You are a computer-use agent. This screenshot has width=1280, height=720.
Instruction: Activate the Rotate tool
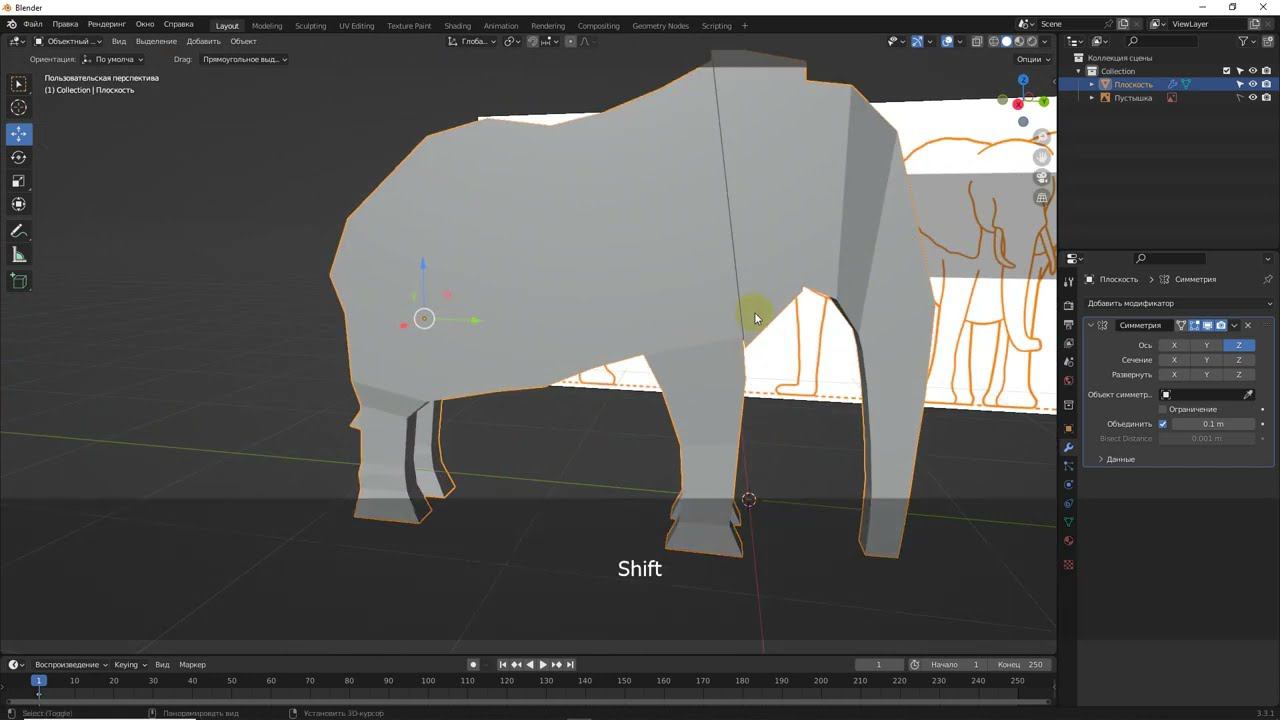click(18, 157)
